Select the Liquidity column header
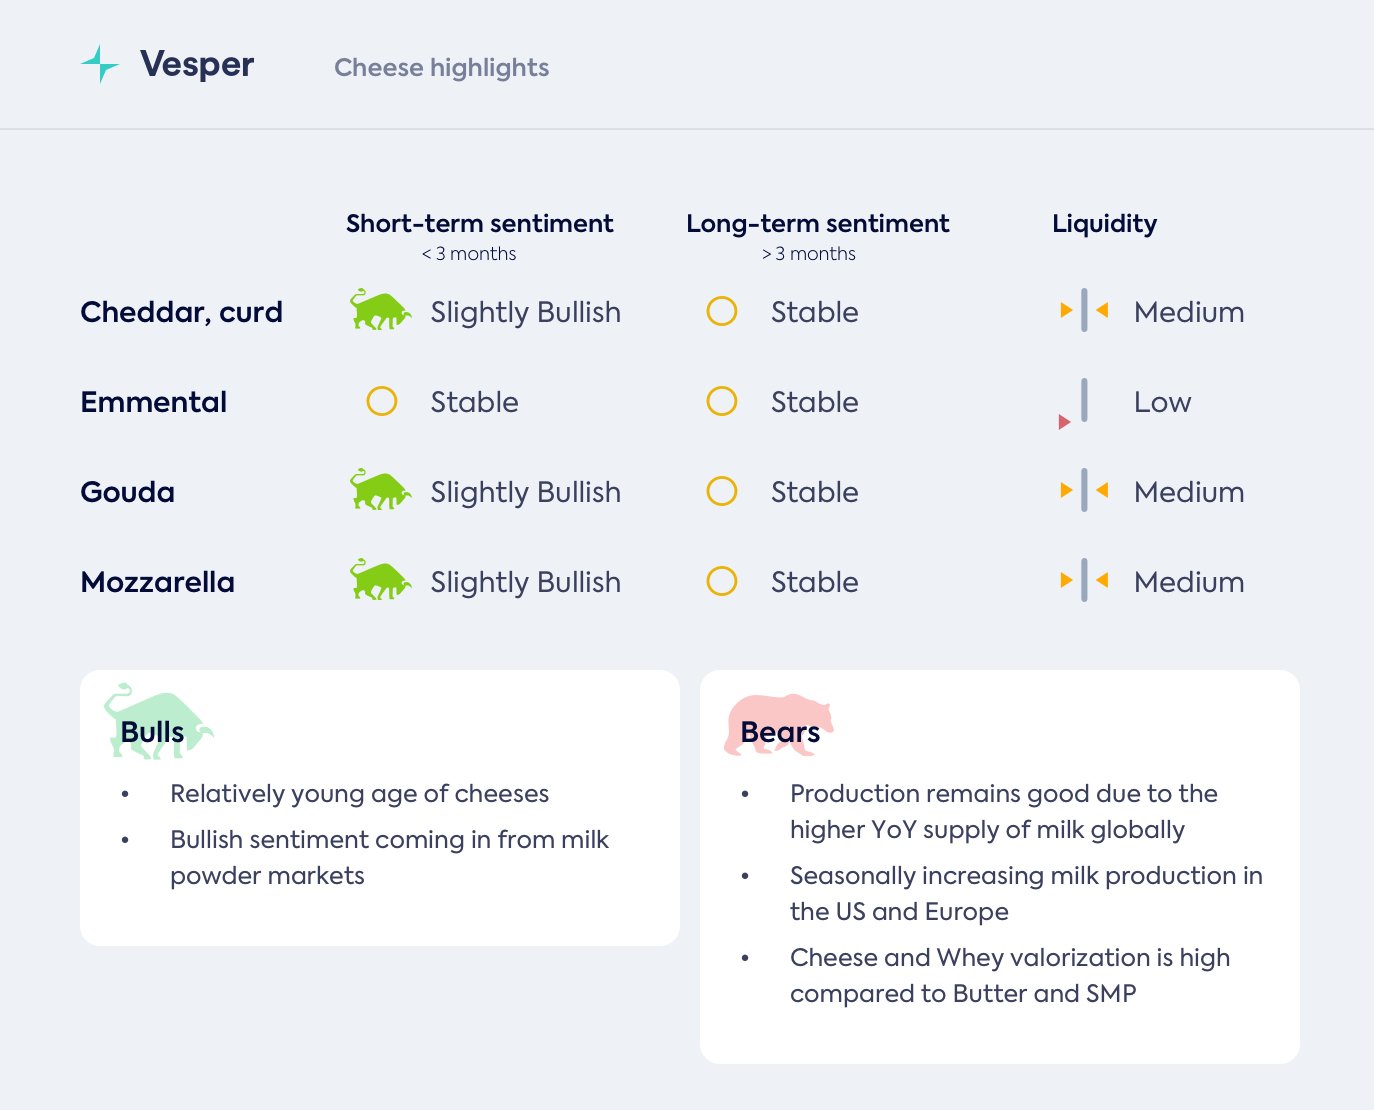The width and height of the screenshot is (1374, 1110). tap(1104, 224)
